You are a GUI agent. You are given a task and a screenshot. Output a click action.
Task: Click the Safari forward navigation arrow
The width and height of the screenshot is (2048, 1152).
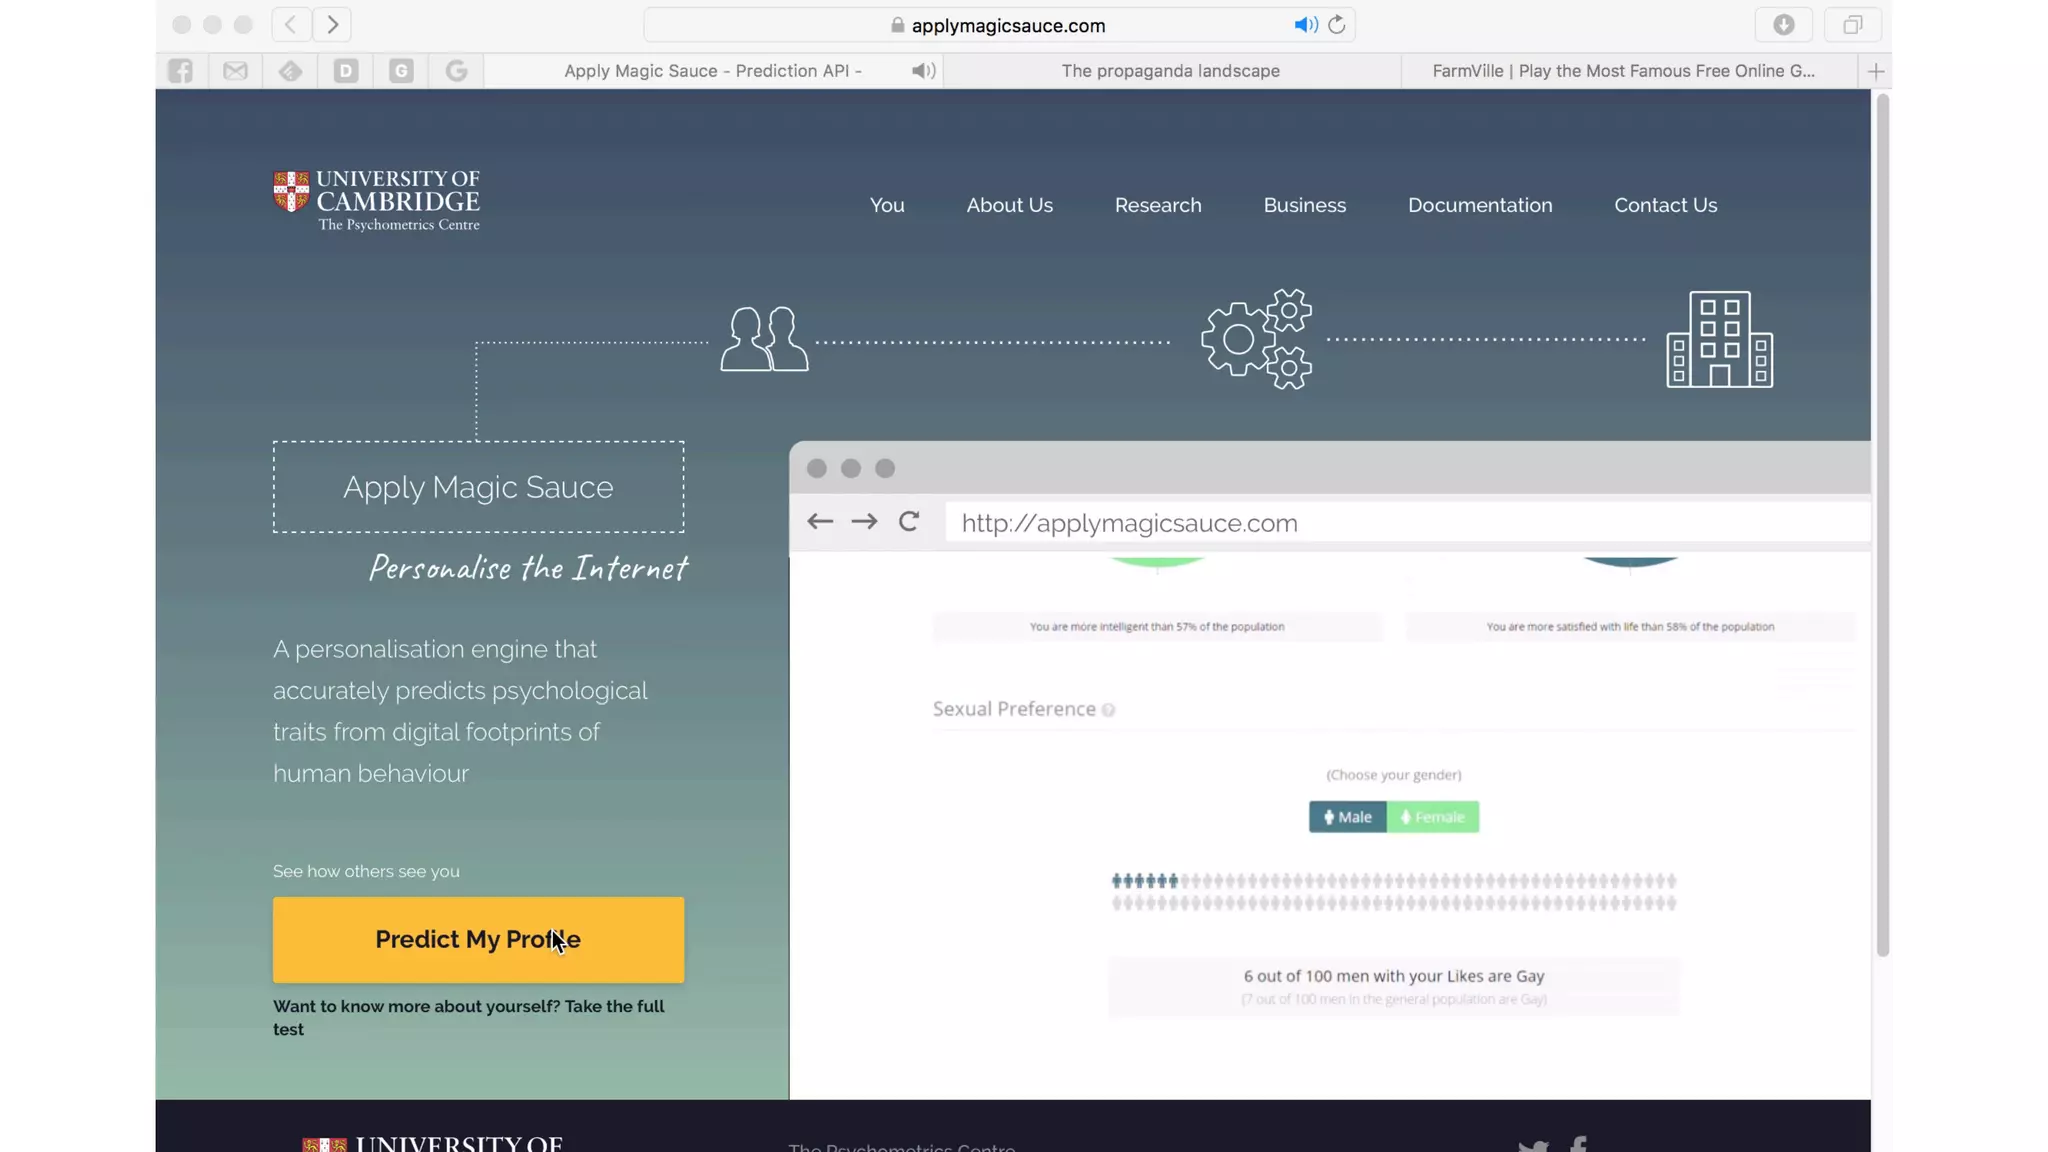332,24
